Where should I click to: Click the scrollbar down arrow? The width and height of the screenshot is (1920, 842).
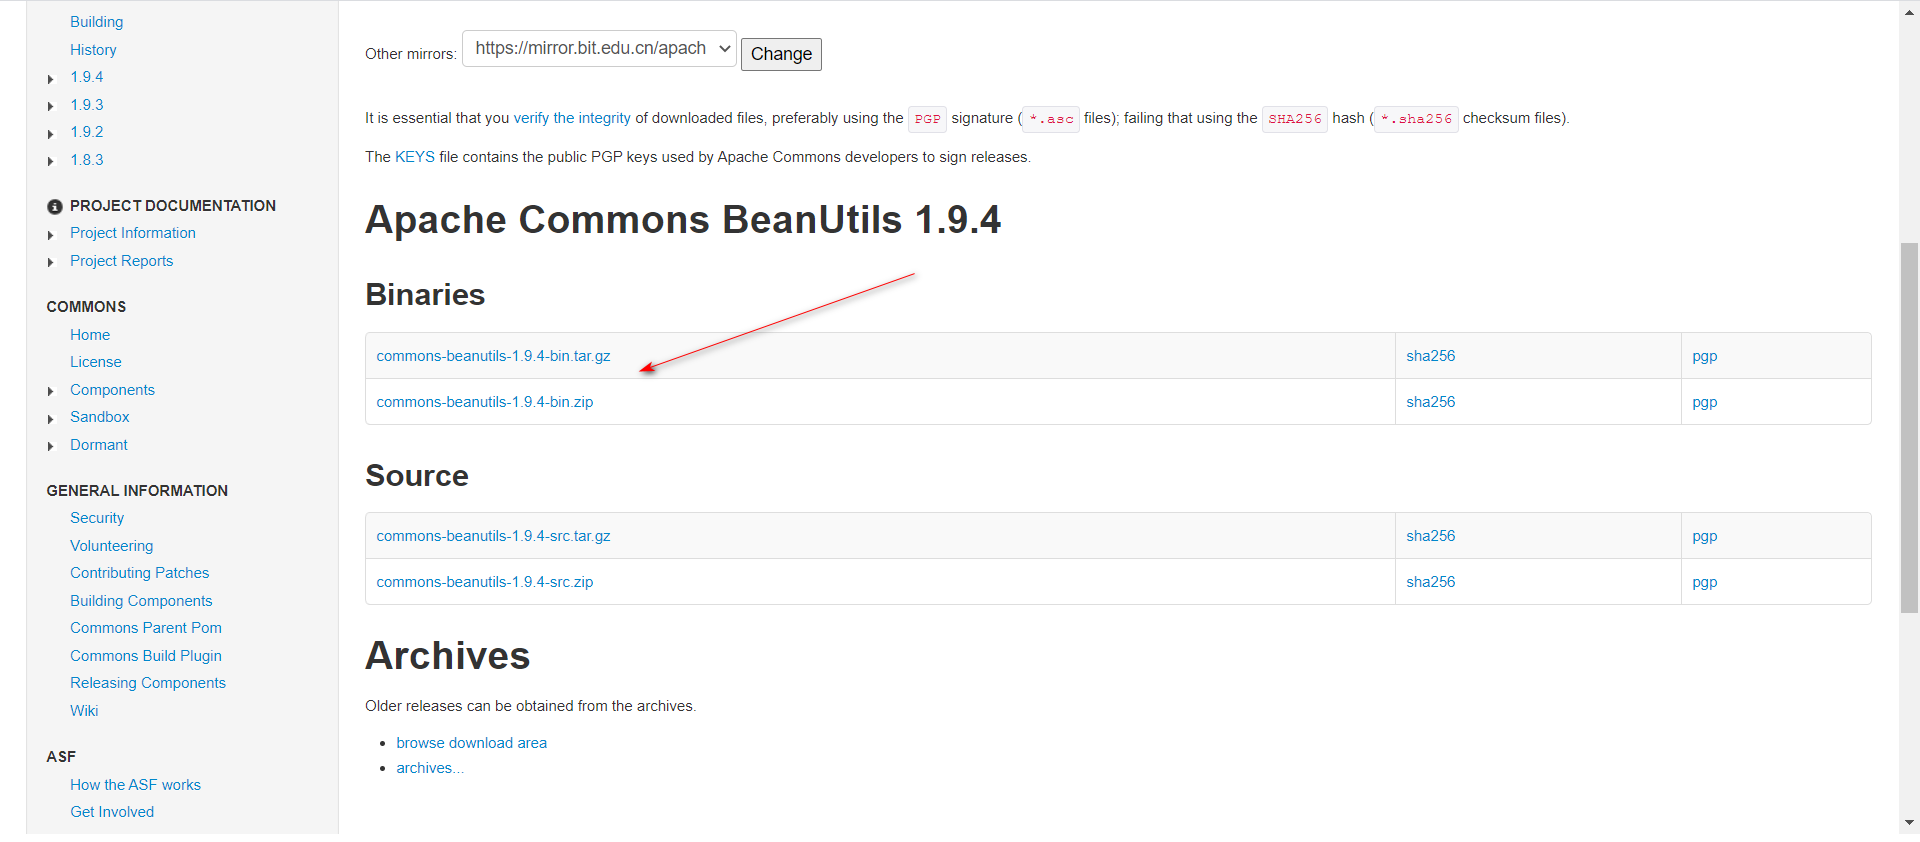(1910, 823)
